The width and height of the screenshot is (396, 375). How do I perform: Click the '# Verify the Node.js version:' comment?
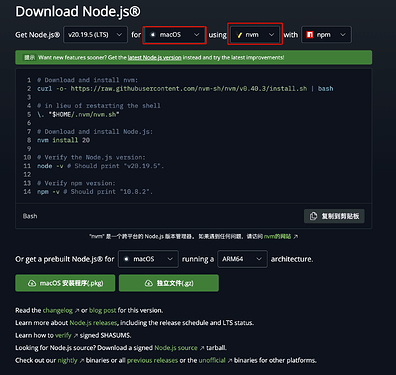pyautogui.click(x=91, y=157)
